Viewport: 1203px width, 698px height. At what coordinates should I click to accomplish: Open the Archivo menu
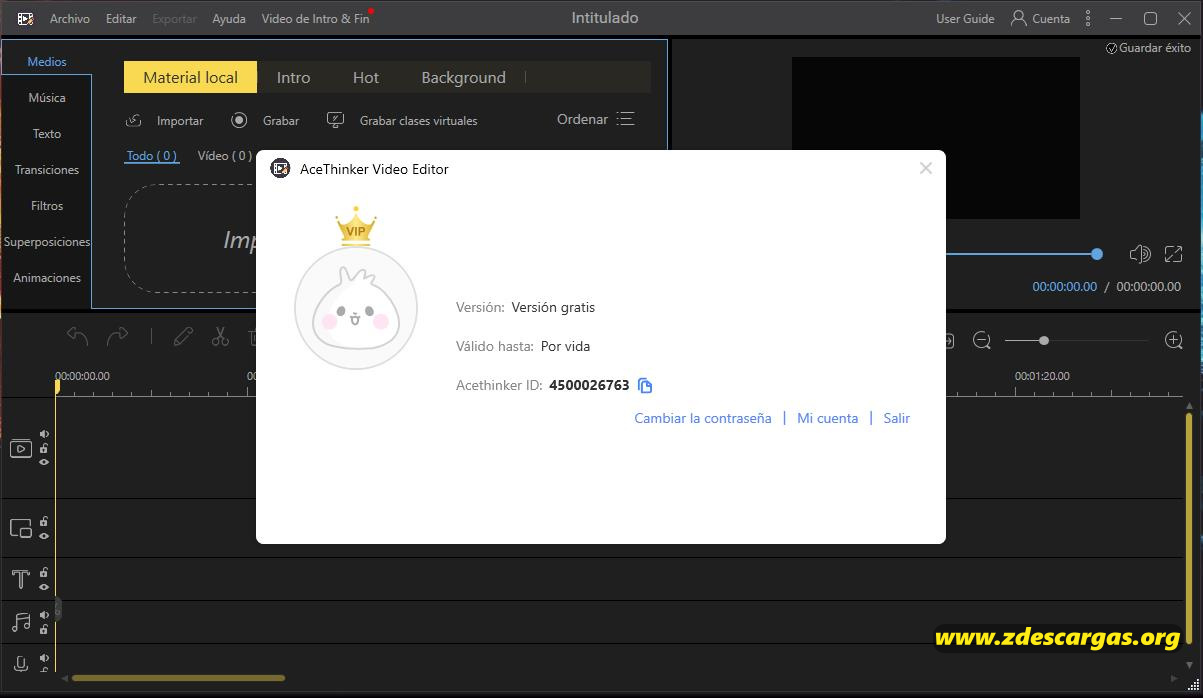[x=69, y=19]
